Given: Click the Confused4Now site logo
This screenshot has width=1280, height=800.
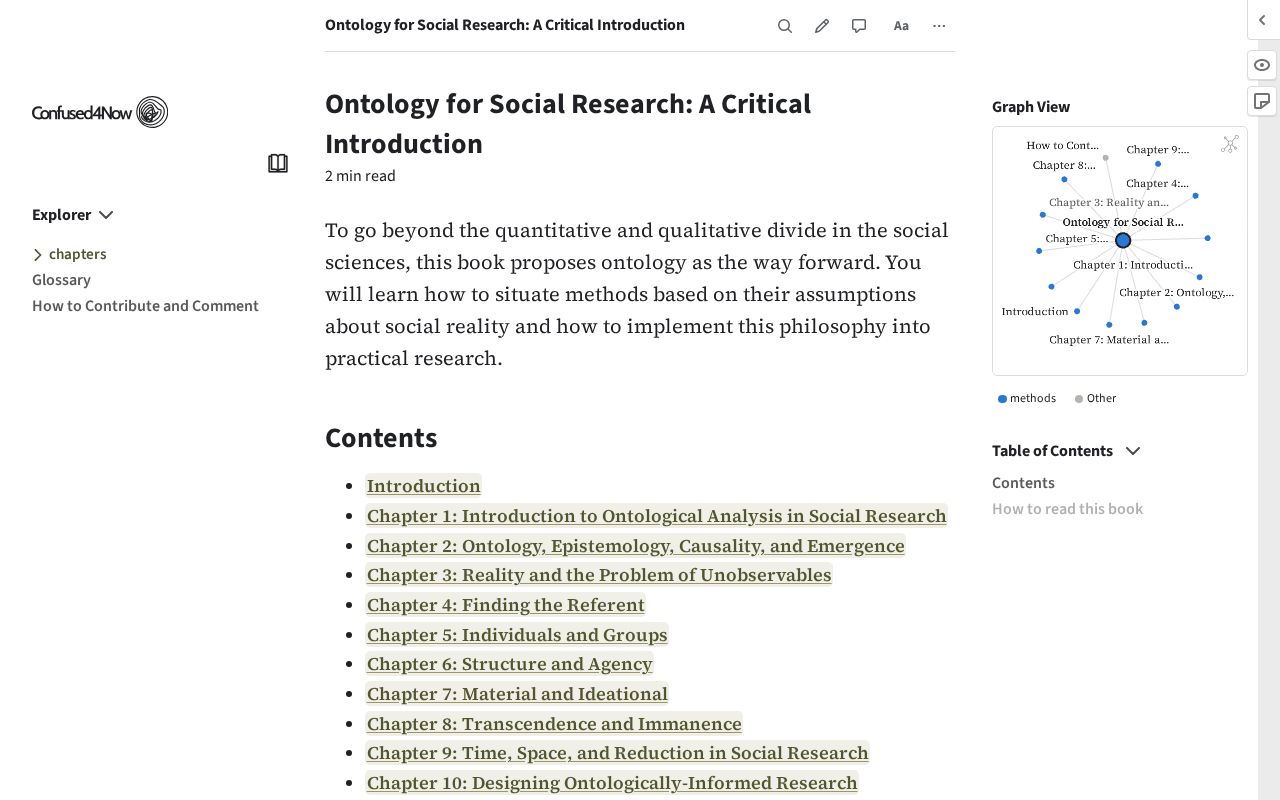Looking at the screenshot, I should (x=100, y=112).
